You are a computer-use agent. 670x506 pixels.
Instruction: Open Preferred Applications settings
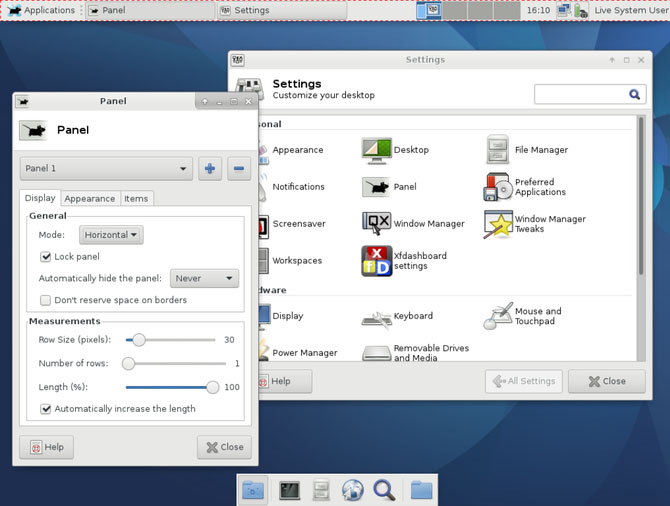click(x=499, y=187)
